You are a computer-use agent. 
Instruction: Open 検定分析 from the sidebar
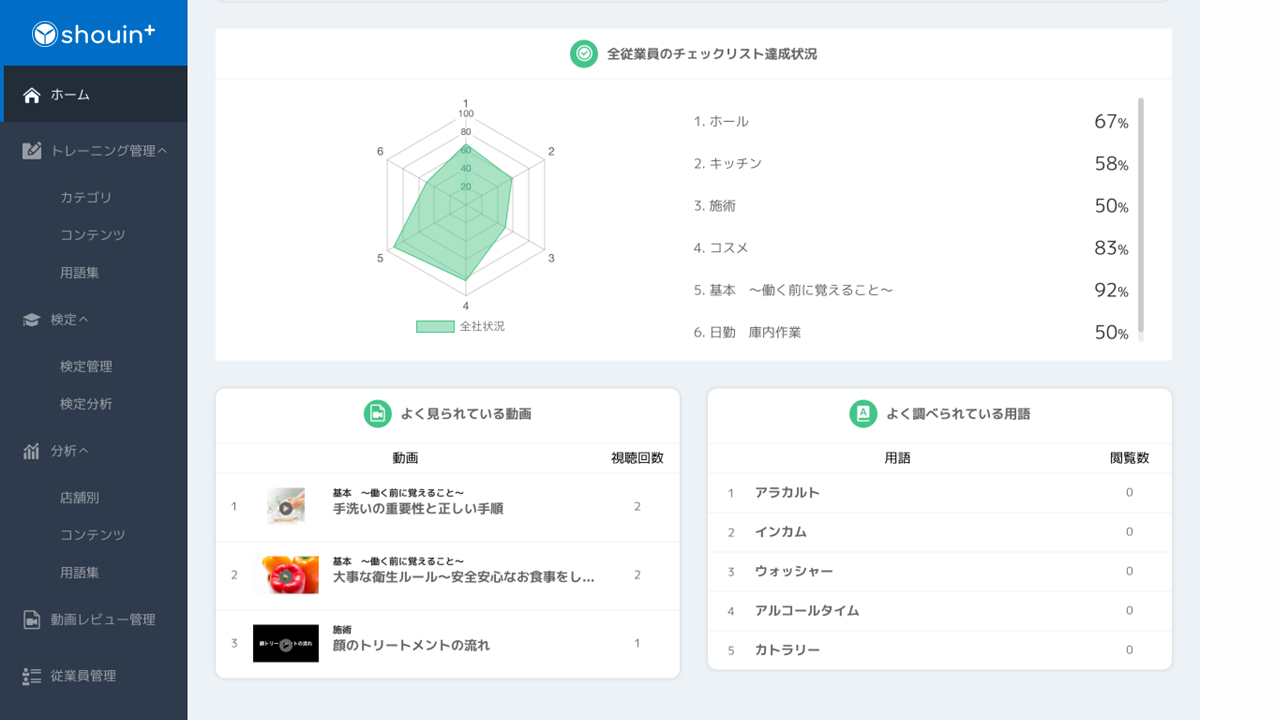(84, 404)
